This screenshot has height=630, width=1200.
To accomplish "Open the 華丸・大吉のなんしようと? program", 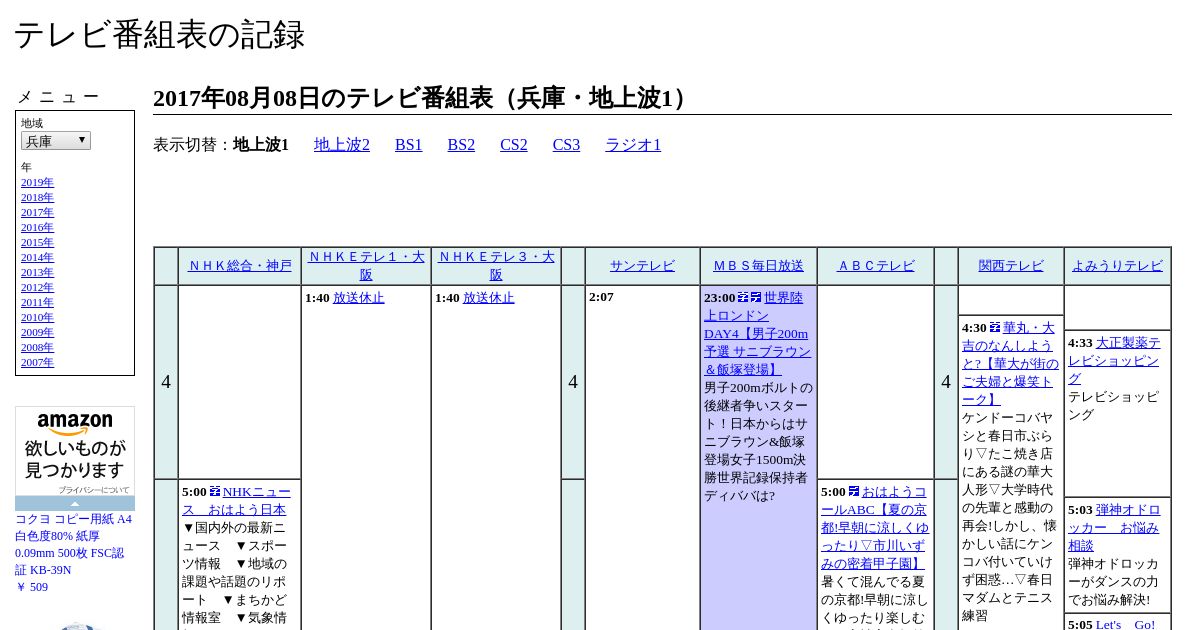I will (1010, 364).
